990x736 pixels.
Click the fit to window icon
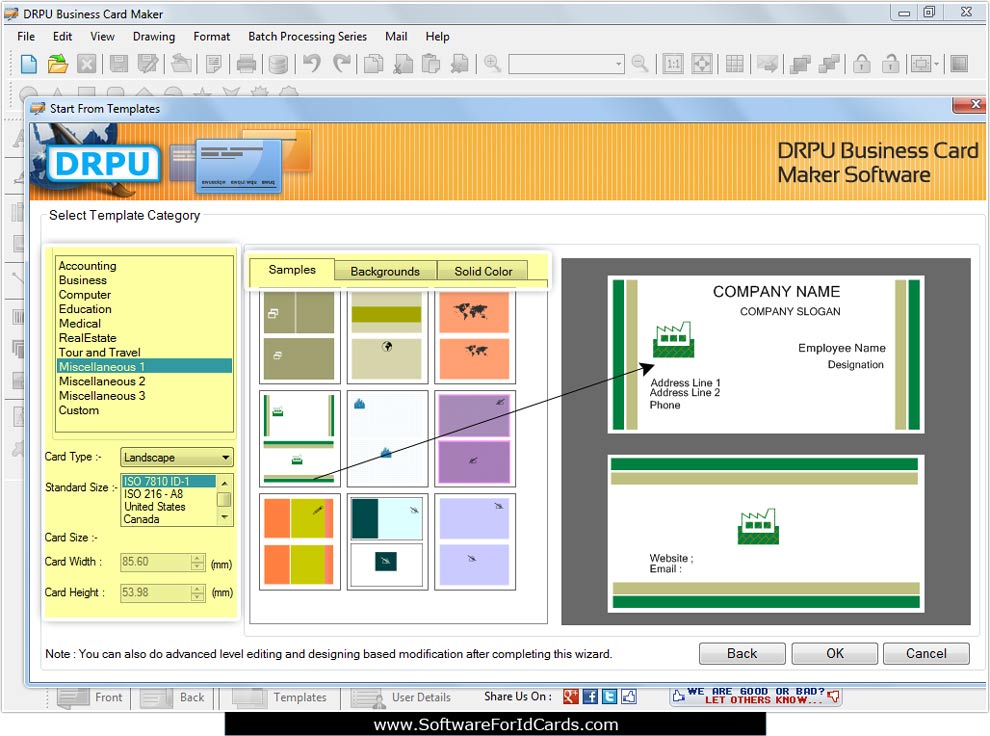(x=702, y=64)
